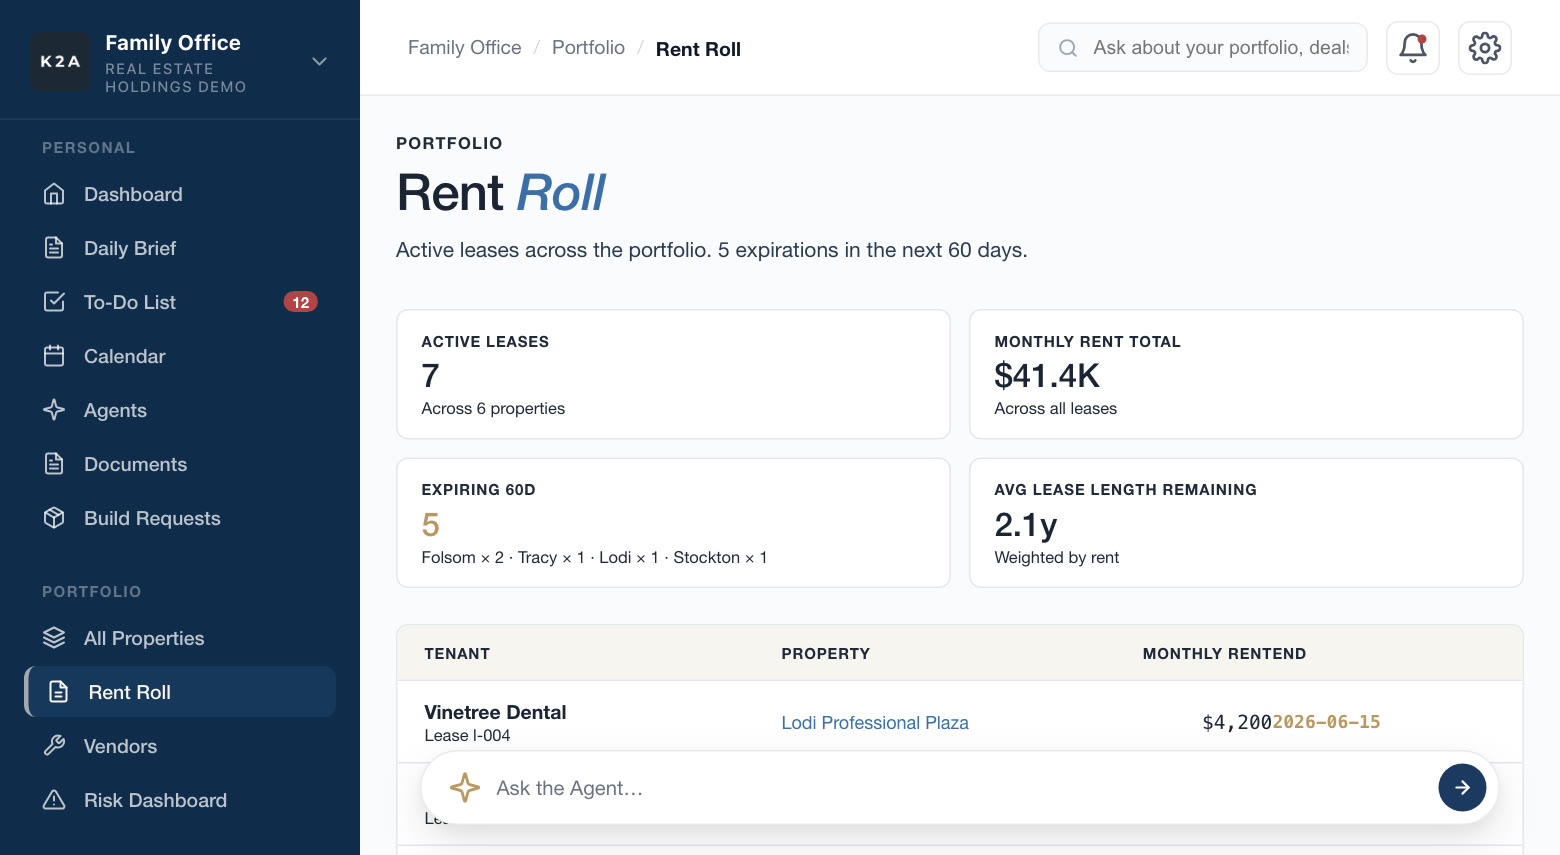Viewport: 1560px width, 855px height.
Task: Click the $4,200 rent amount
Action: coord(1237,722)
